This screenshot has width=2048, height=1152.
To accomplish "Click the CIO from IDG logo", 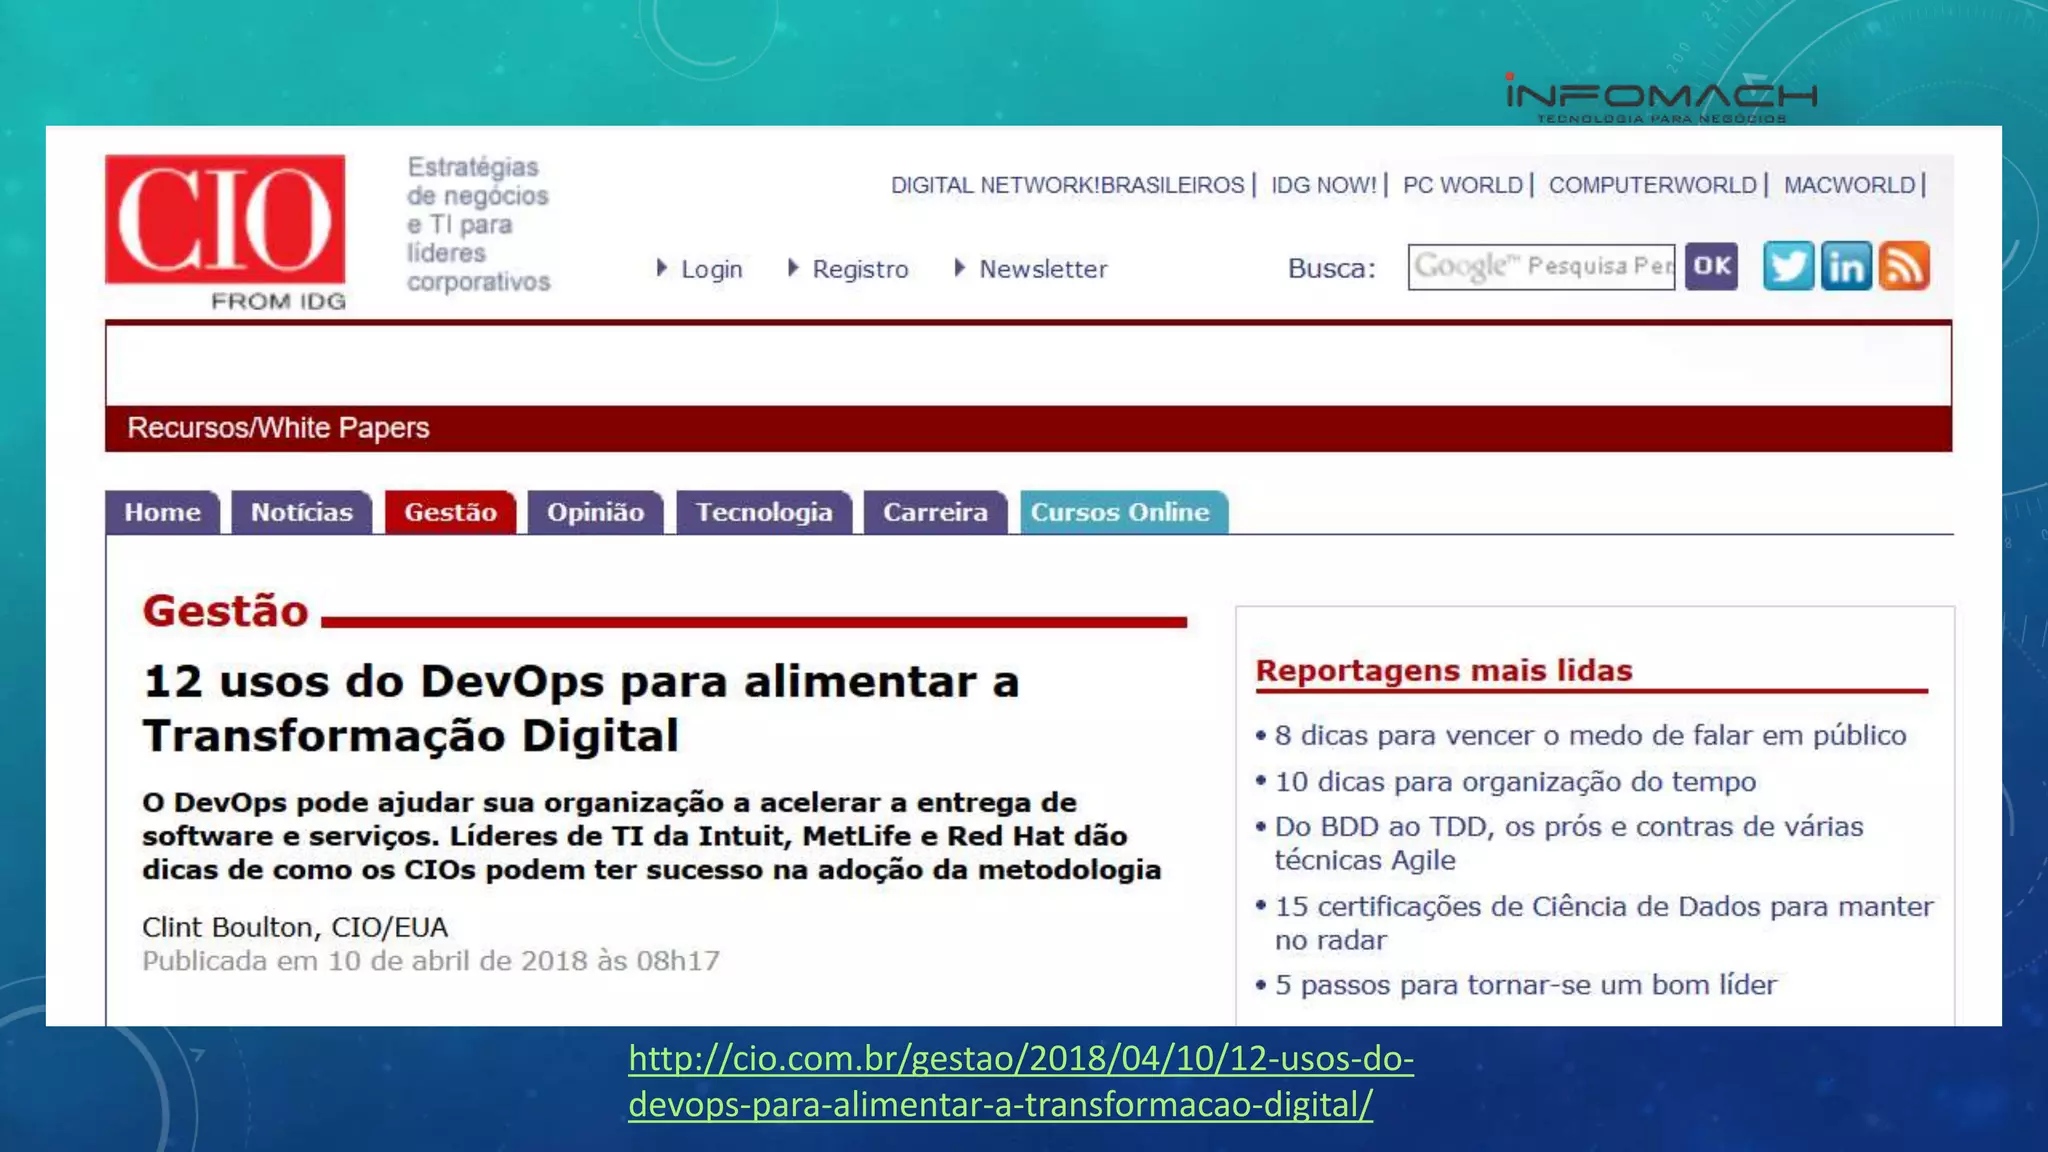I will [x=225, y=232].
